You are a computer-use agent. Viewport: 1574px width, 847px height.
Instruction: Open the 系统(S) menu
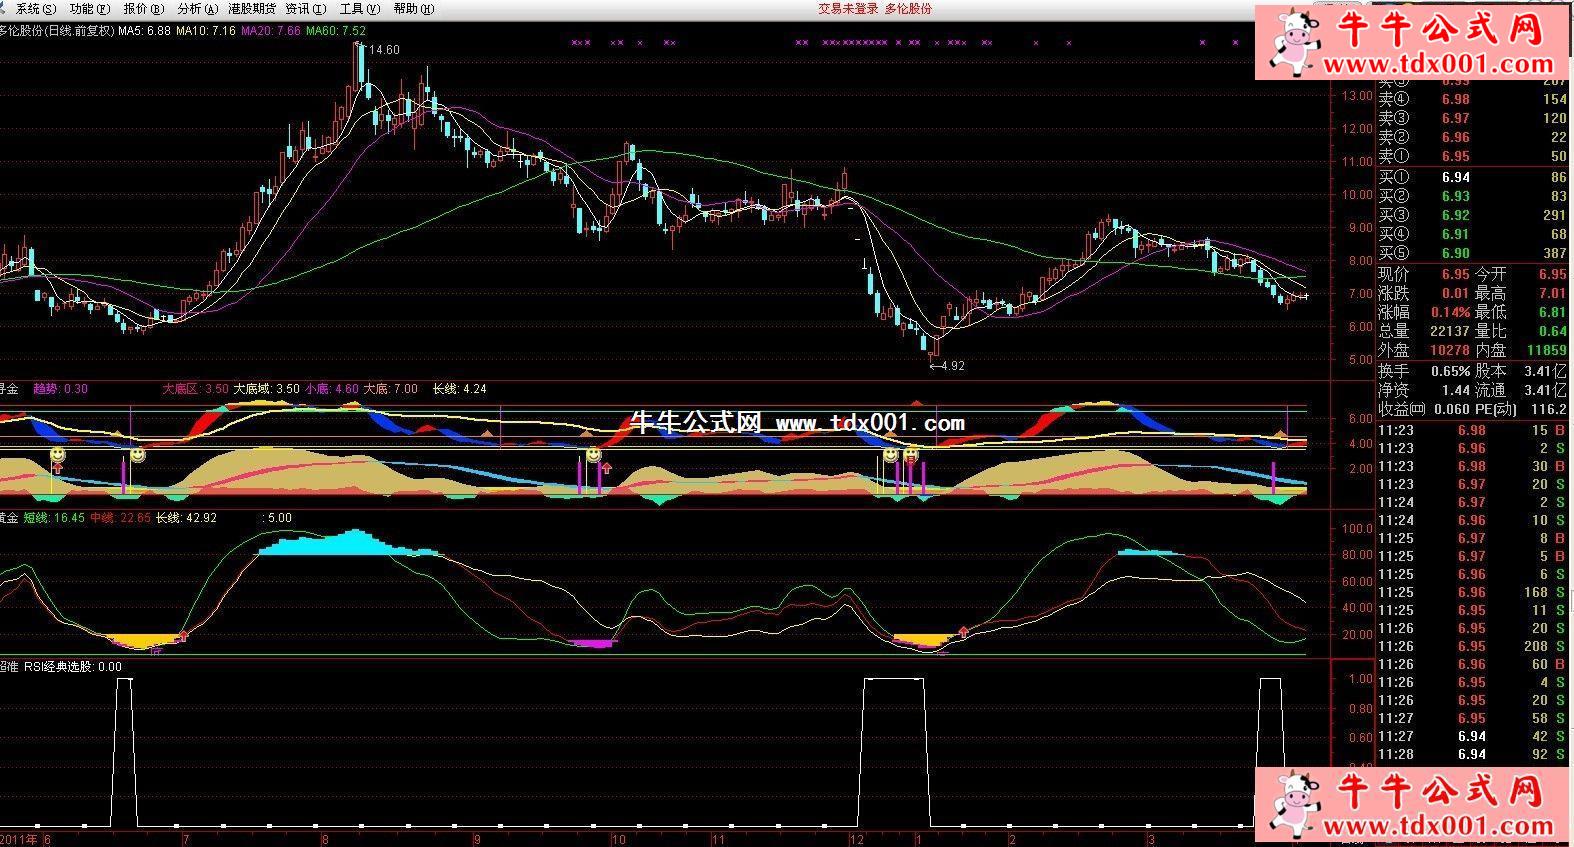[x=36, y=8]
